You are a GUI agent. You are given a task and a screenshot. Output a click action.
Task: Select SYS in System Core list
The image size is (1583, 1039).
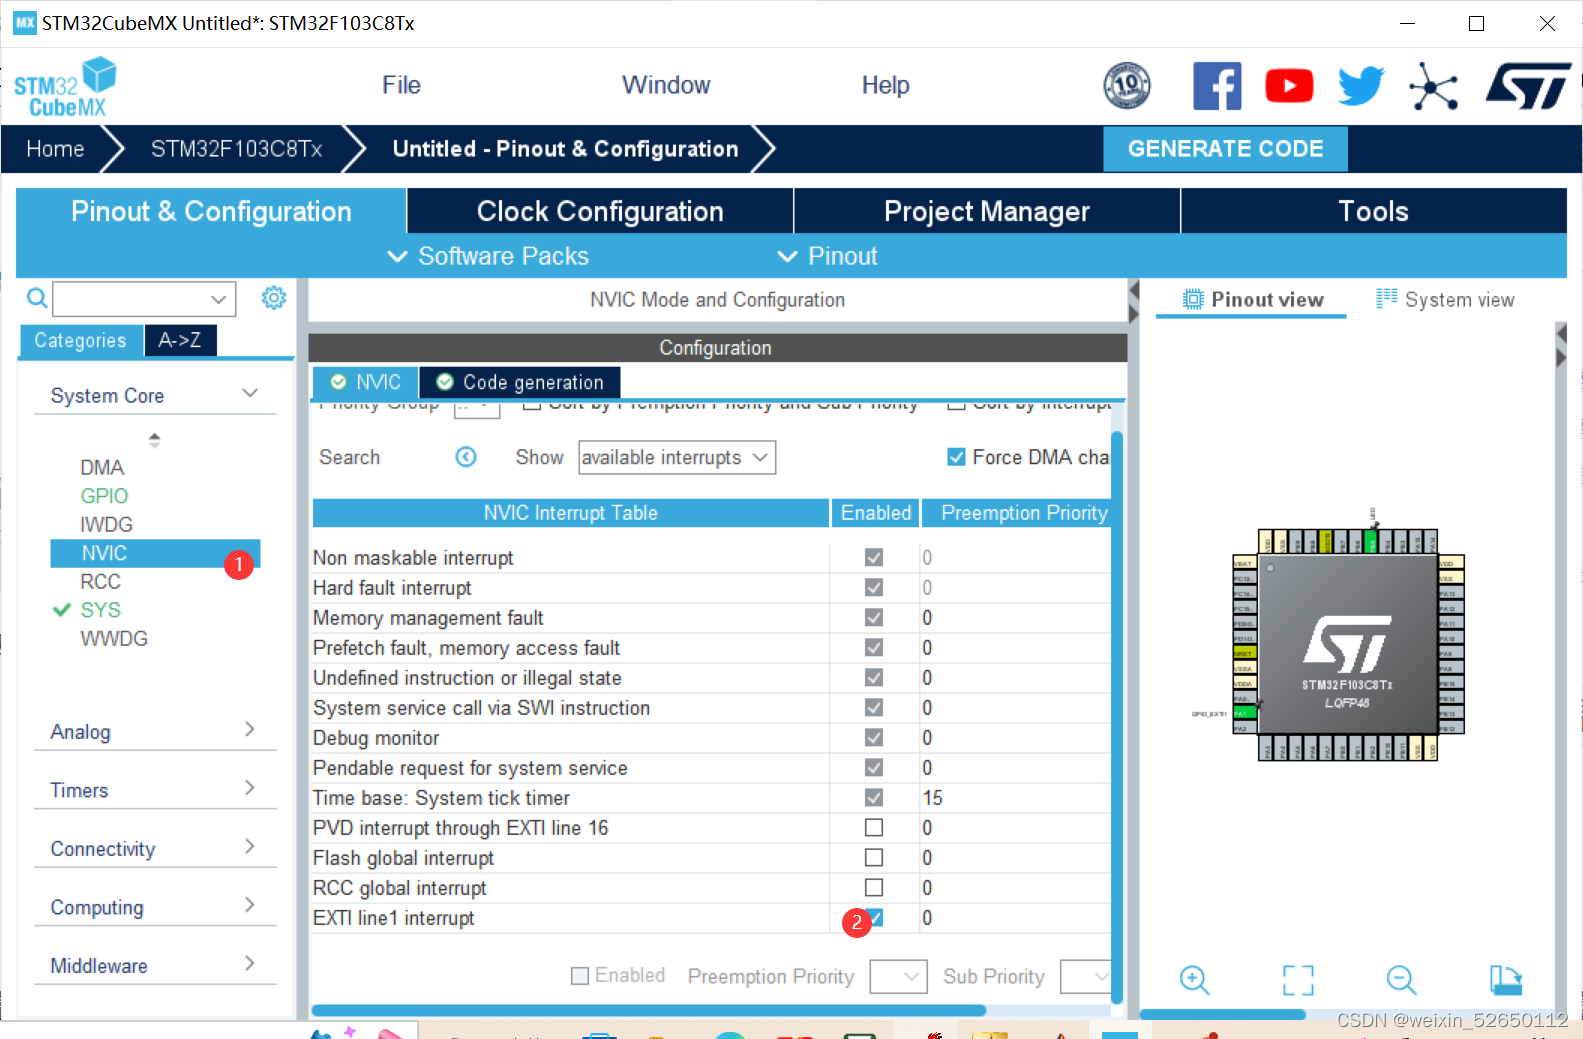coord(100,610)
